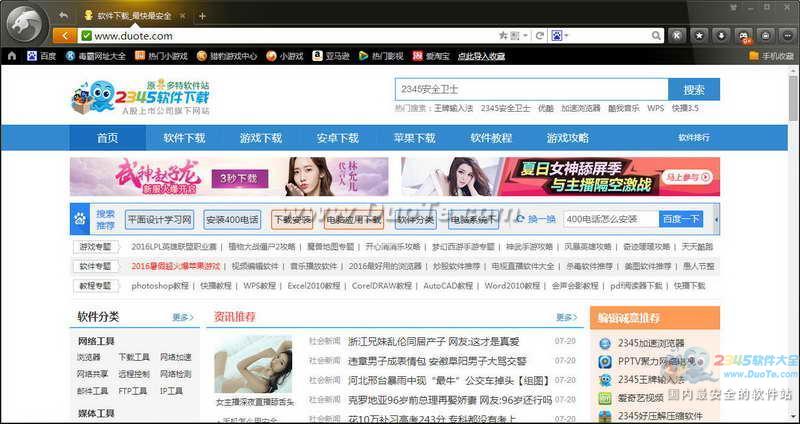Click the 点此导入收藏 link
The width and height of the screenshot is (800, 424).
coord(481,56)
